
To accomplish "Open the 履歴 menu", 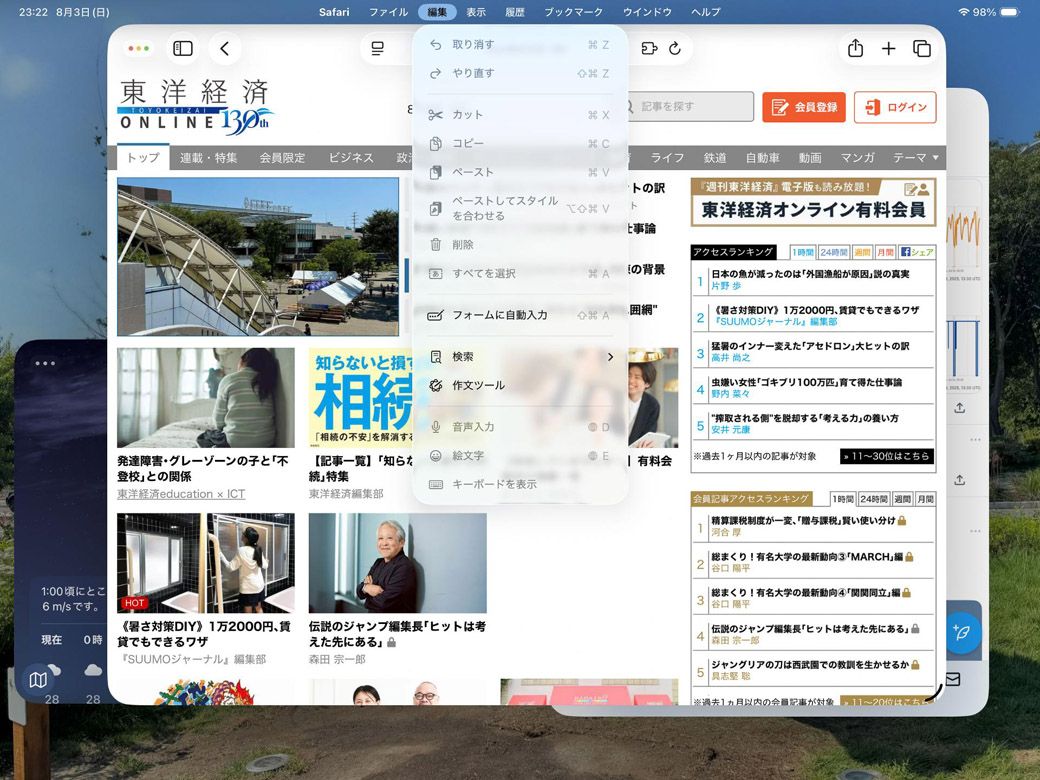I will pyautogui.click(x=515, y=12).
